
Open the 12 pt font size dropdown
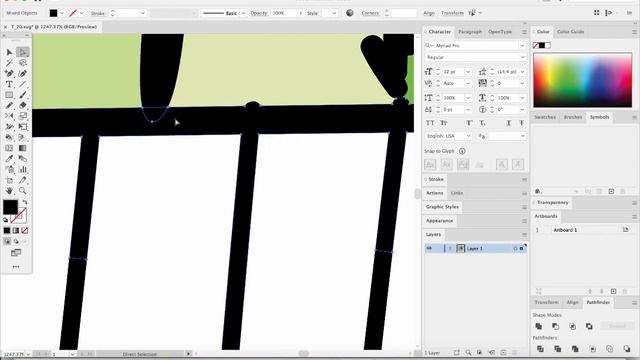[468, 72]
